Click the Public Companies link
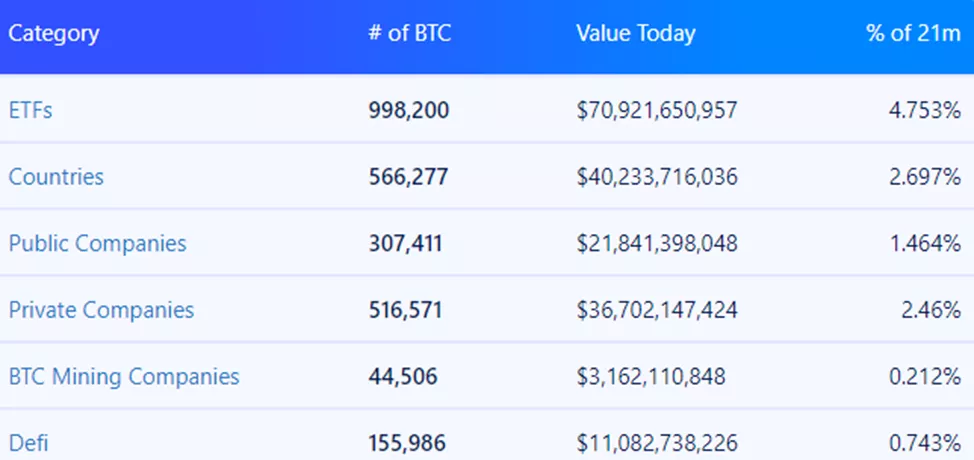 (x=97, y=243)
